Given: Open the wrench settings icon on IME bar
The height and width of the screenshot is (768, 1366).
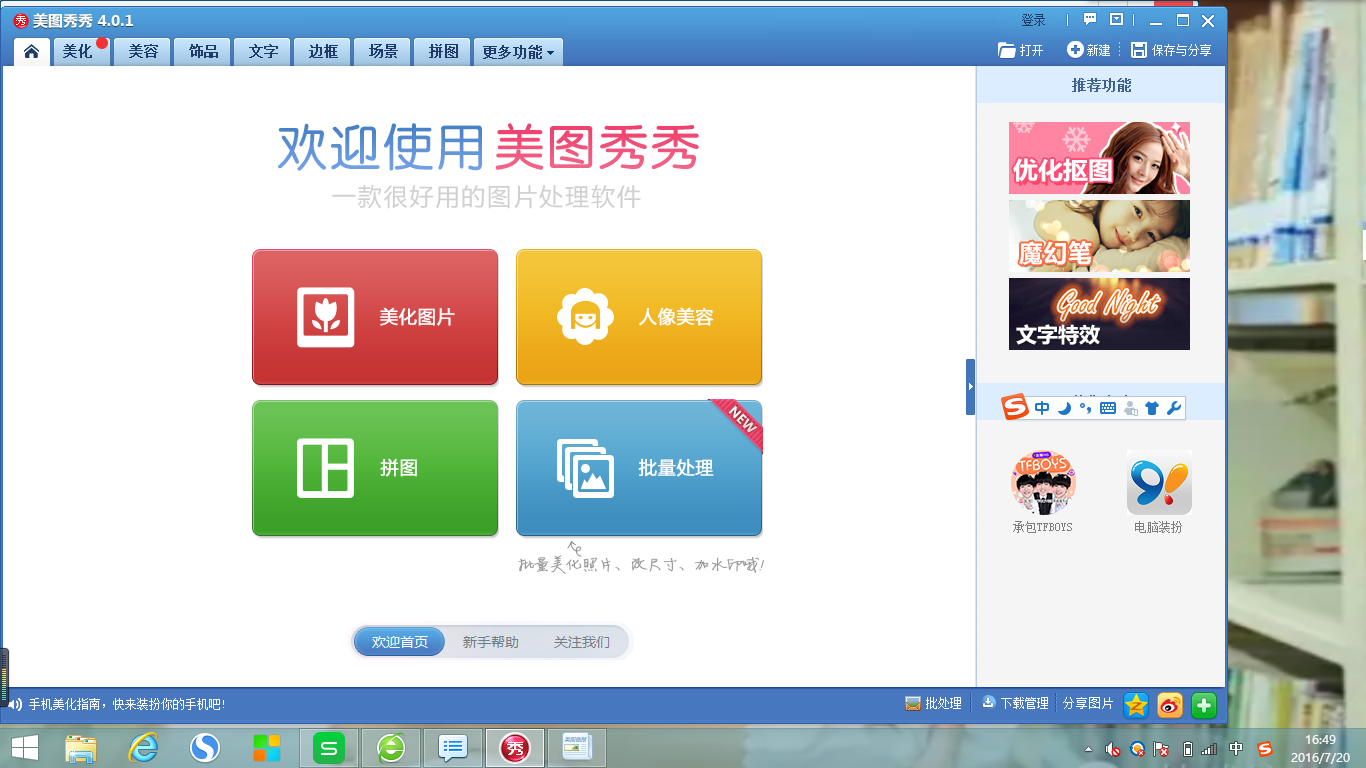Looking at the screenshot, I should 1174,408.
